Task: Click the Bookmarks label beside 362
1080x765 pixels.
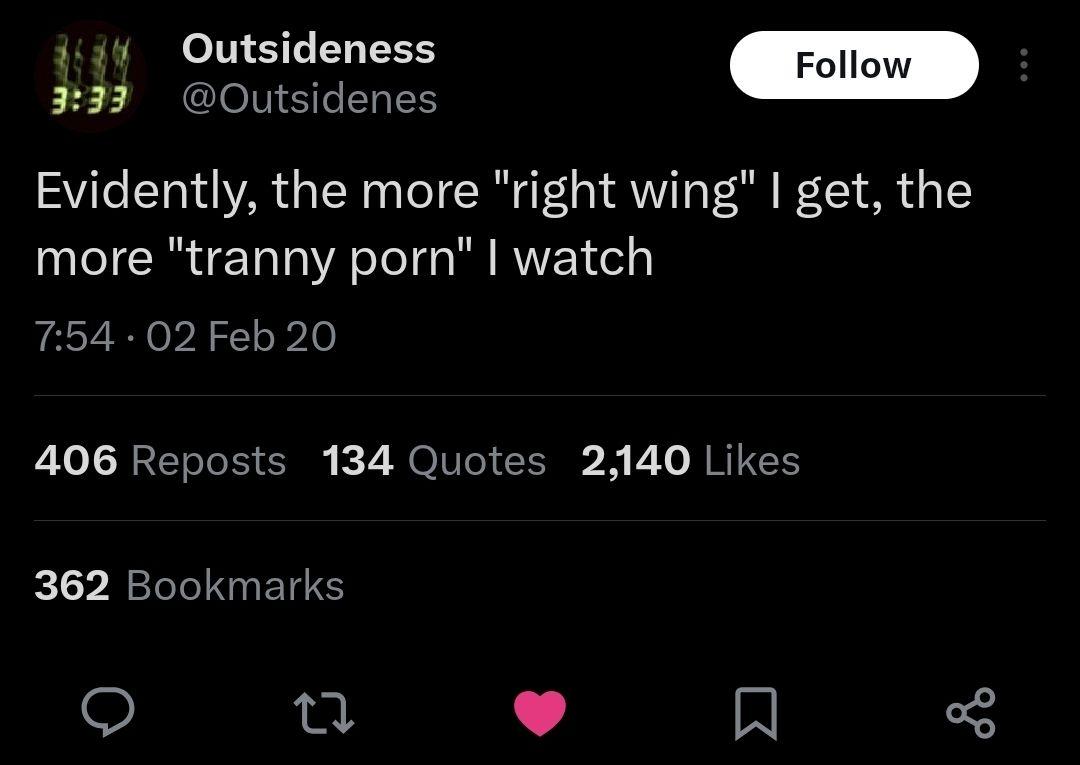Action: tap(235, 585)
